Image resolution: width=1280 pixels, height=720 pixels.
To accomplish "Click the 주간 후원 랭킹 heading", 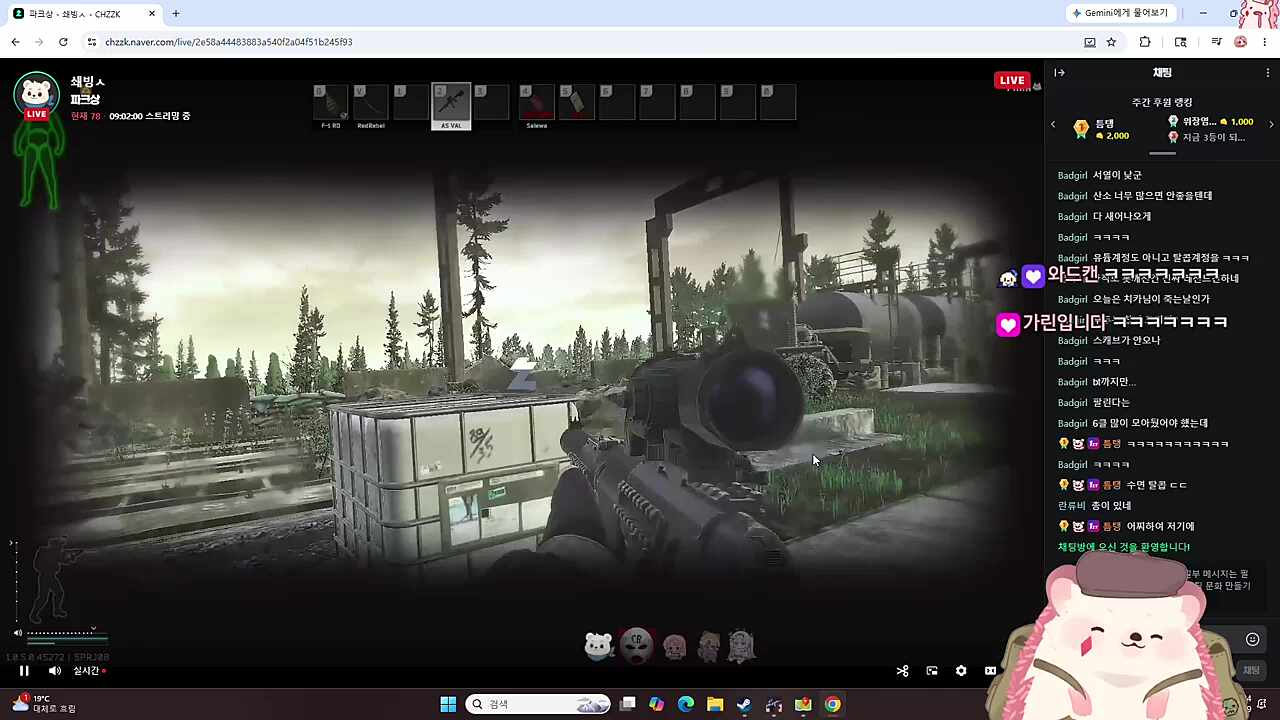I will point(1162,102).
